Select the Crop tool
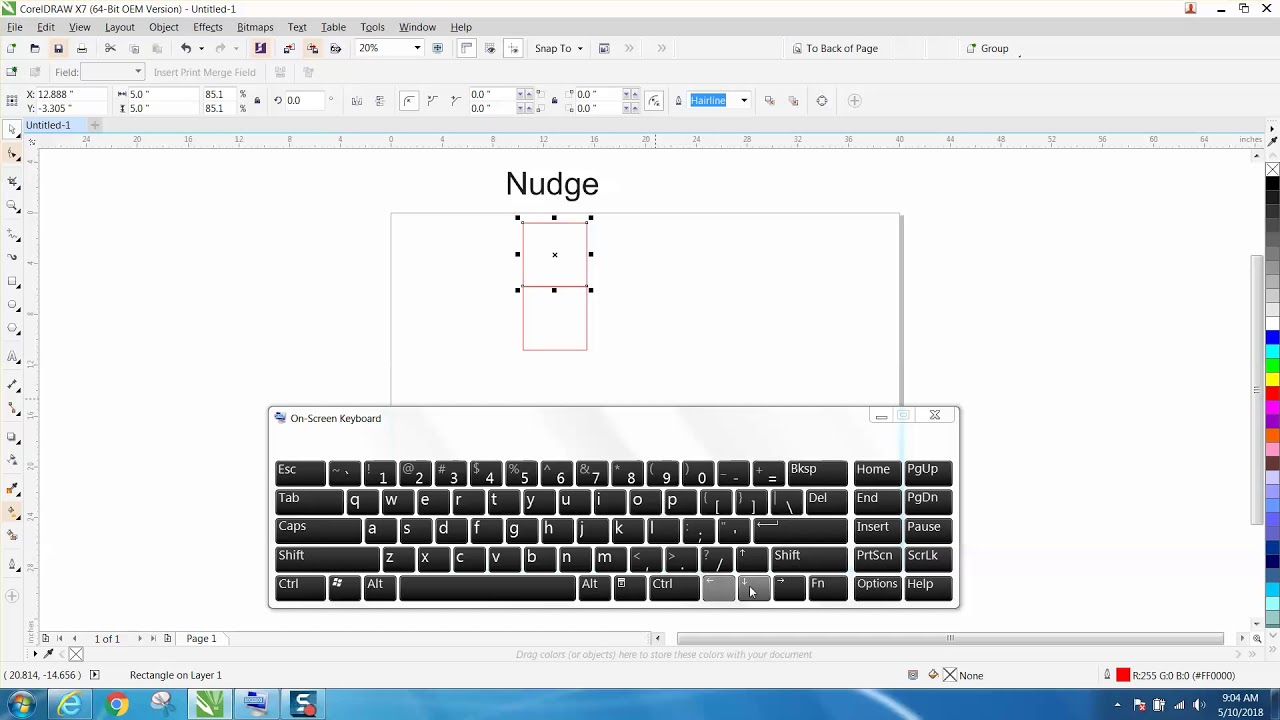Image resolution: width=1280 pixels, height=720 pixels. [x=12, y=181]
